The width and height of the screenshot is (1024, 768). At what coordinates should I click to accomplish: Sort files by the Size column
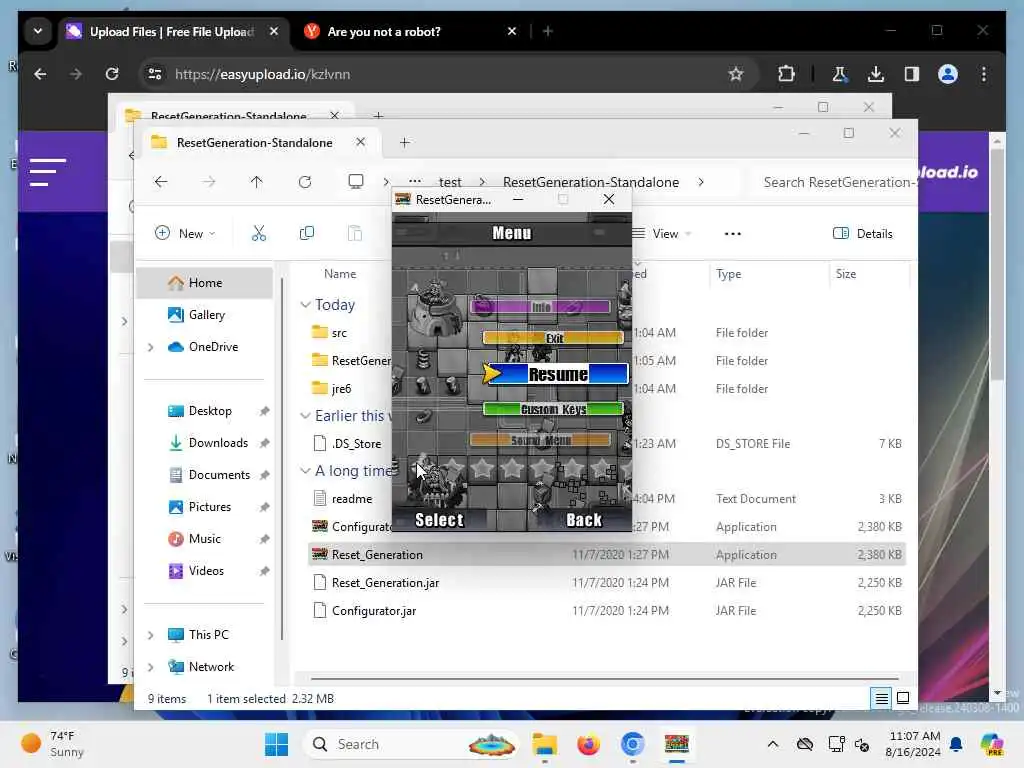point(846,274)
